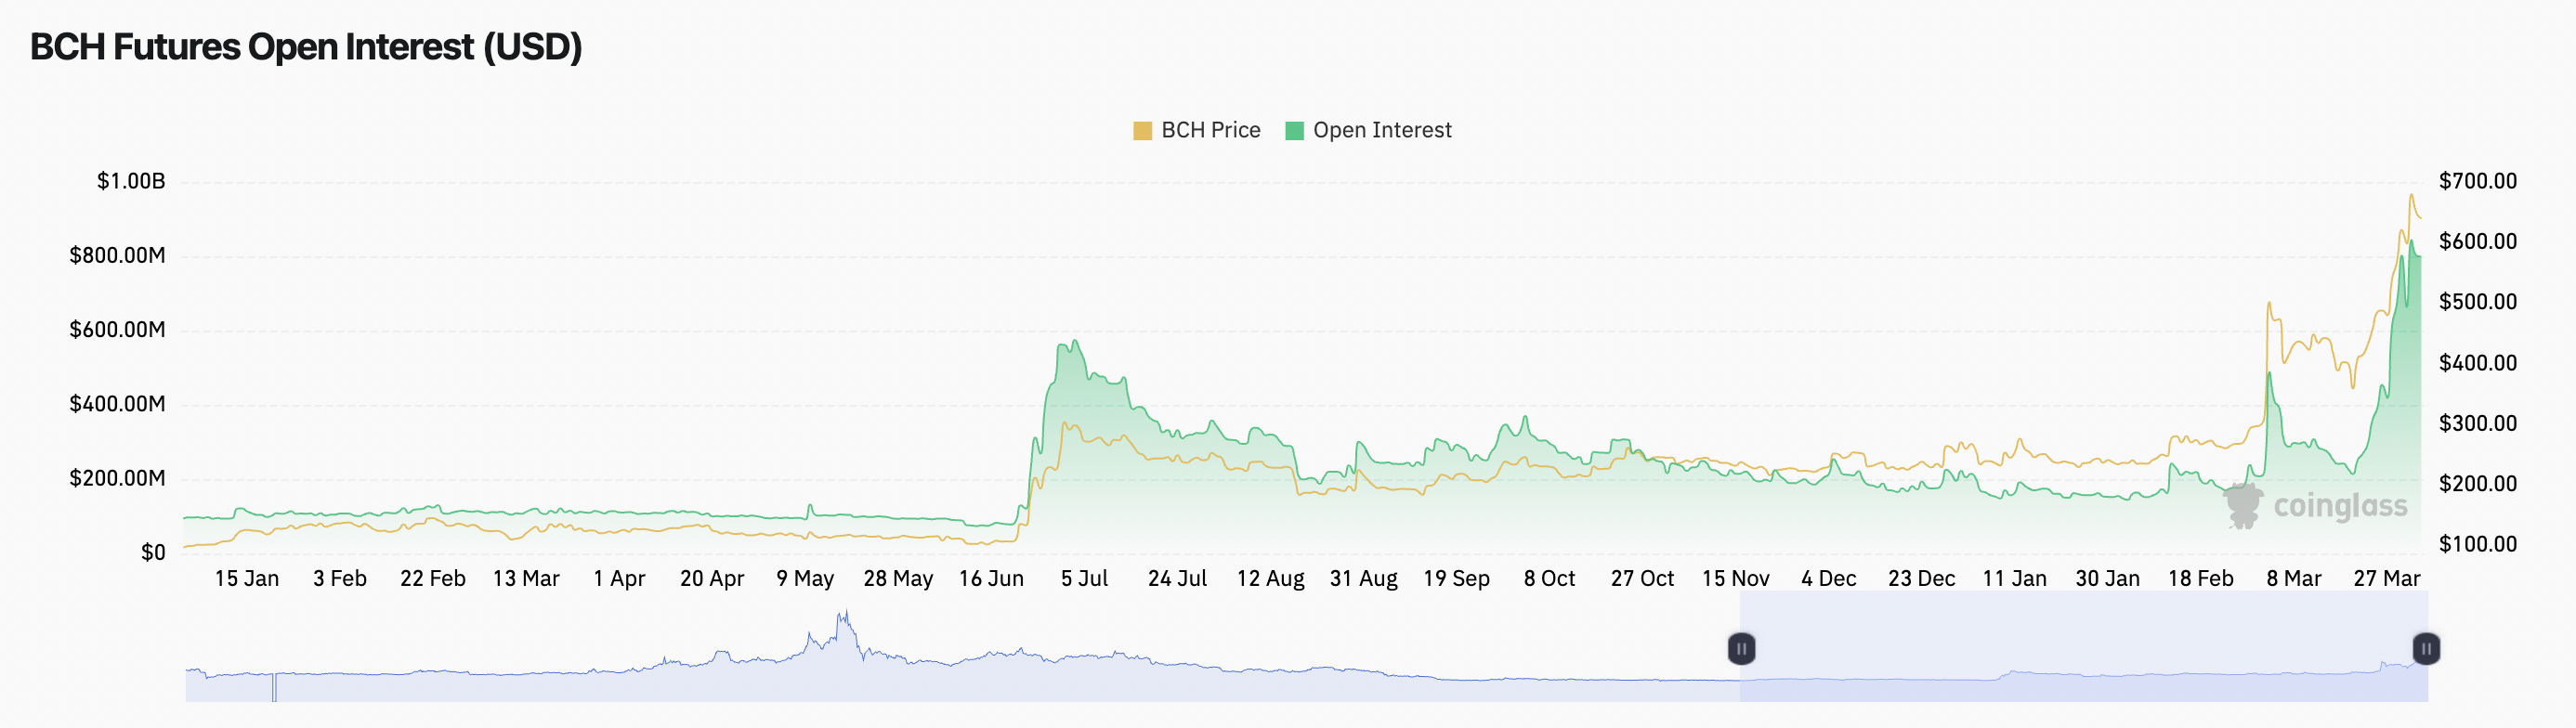This screenshot has height=728, width=2576.
Task: Toggle the BCH Price series label
Action: click(x=1210, y=131)
